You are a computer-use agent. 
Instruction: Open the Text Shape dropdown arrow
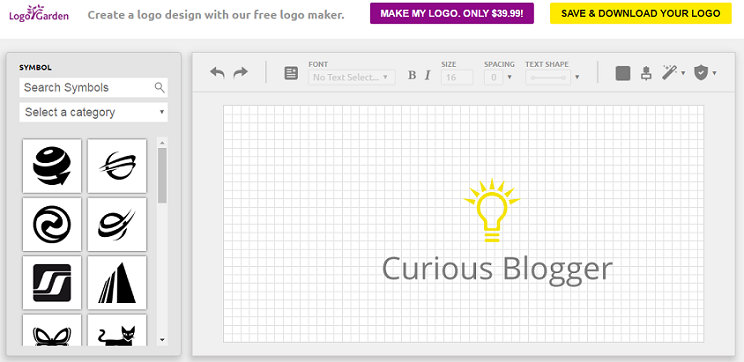[577, 77]
